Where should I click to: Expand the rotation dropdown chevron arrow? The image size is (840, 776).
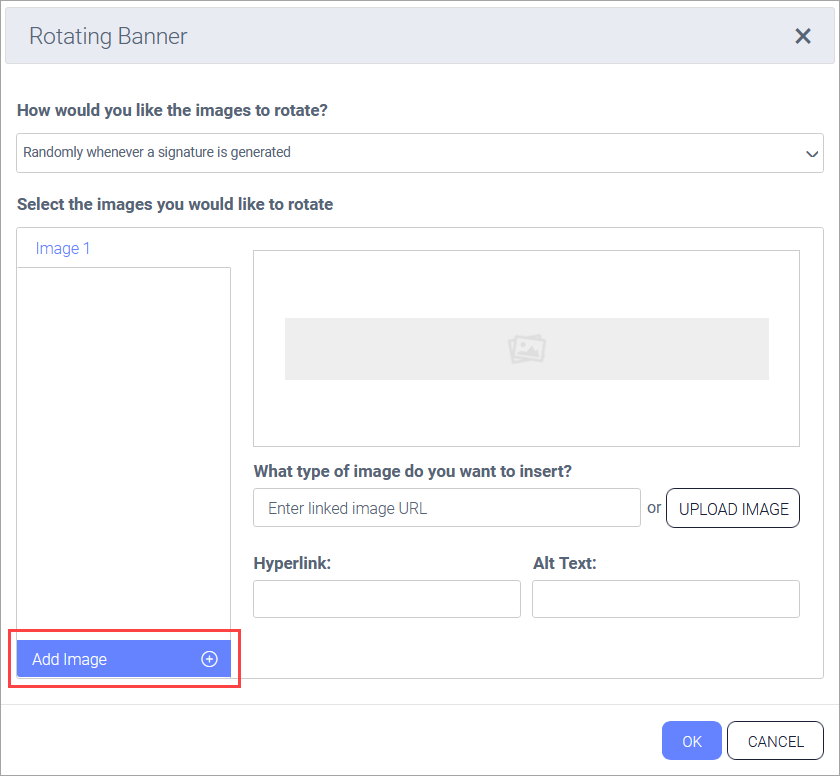pos(812,153)
